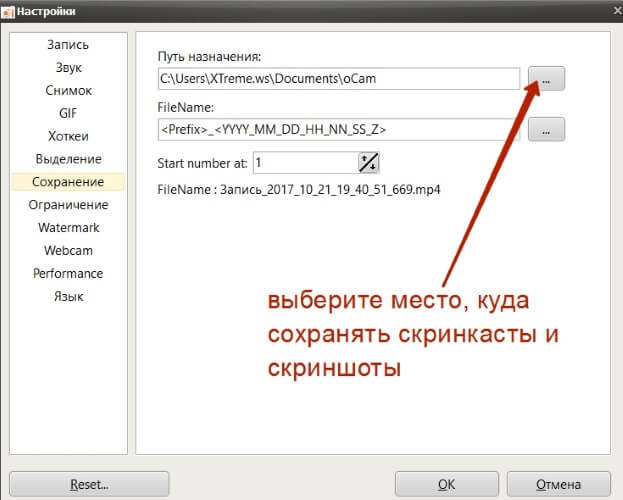This screenshot has height=500, width=623.
Task: Browse for destination path folder
Action: tap(546, 79)
